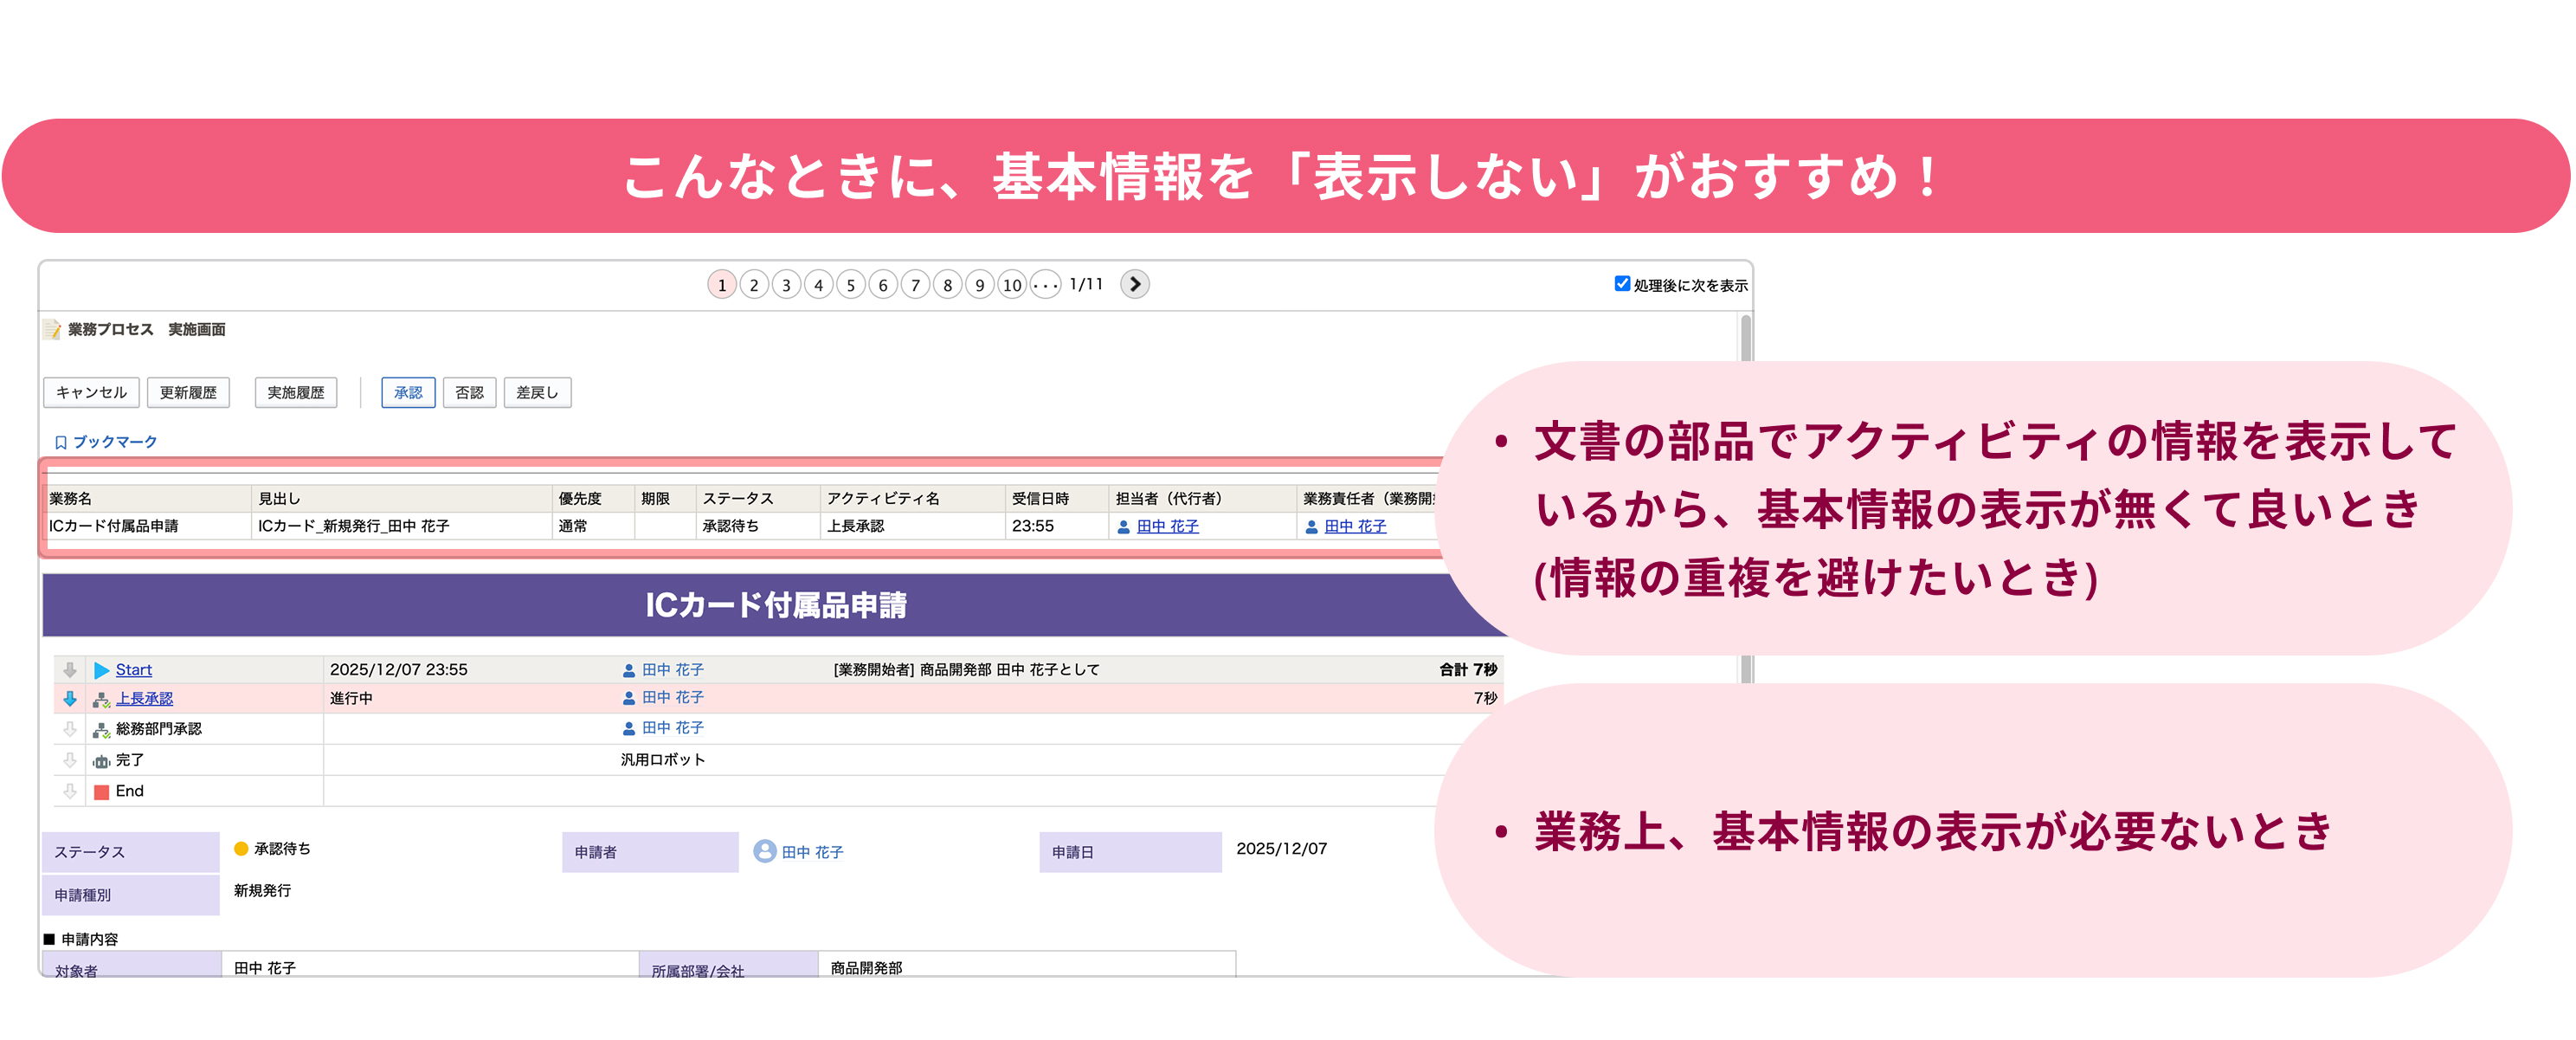Screen dimensions: 2576x1040
Task: Click down arrow icon on 総務部門承認 row
Action: [70, 729]
